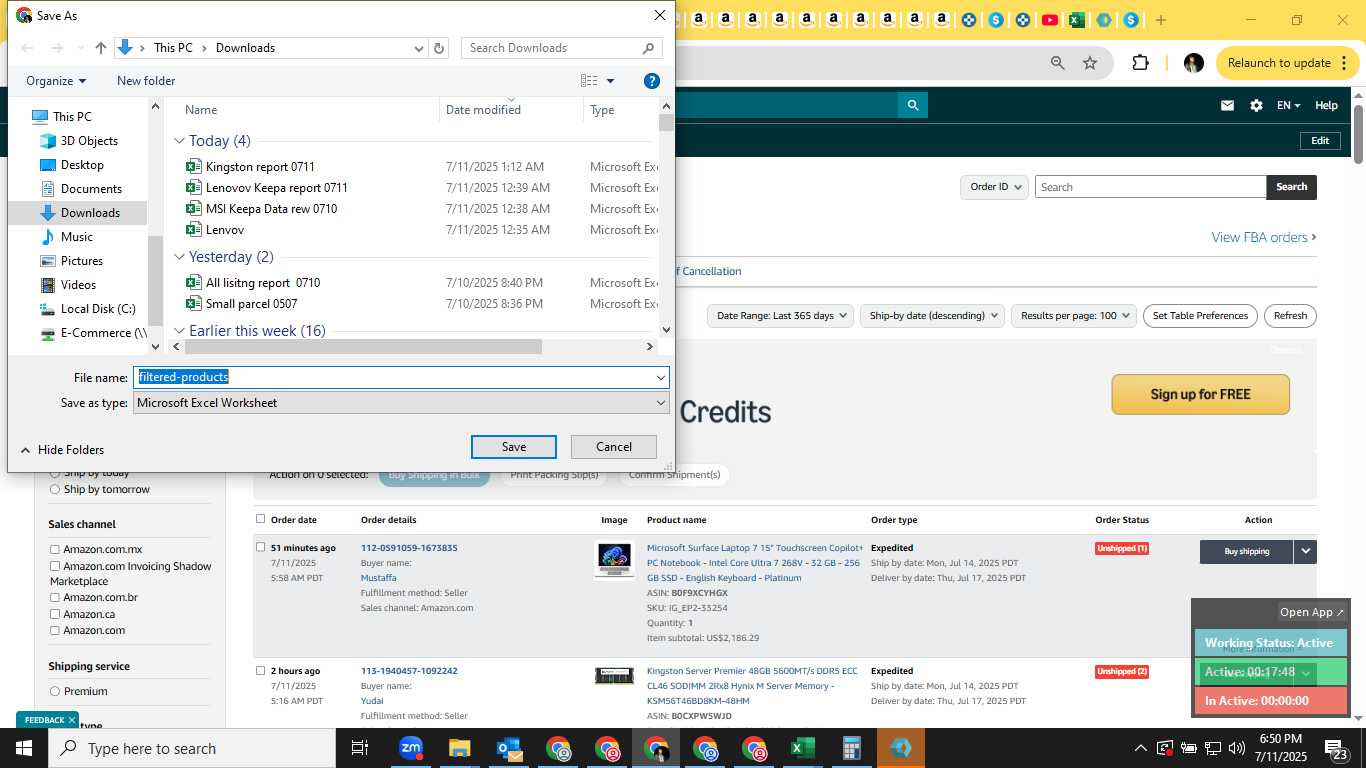Open E-Commerce network drive
This screenshot has height=768, width=1366.
pos(95,333)
